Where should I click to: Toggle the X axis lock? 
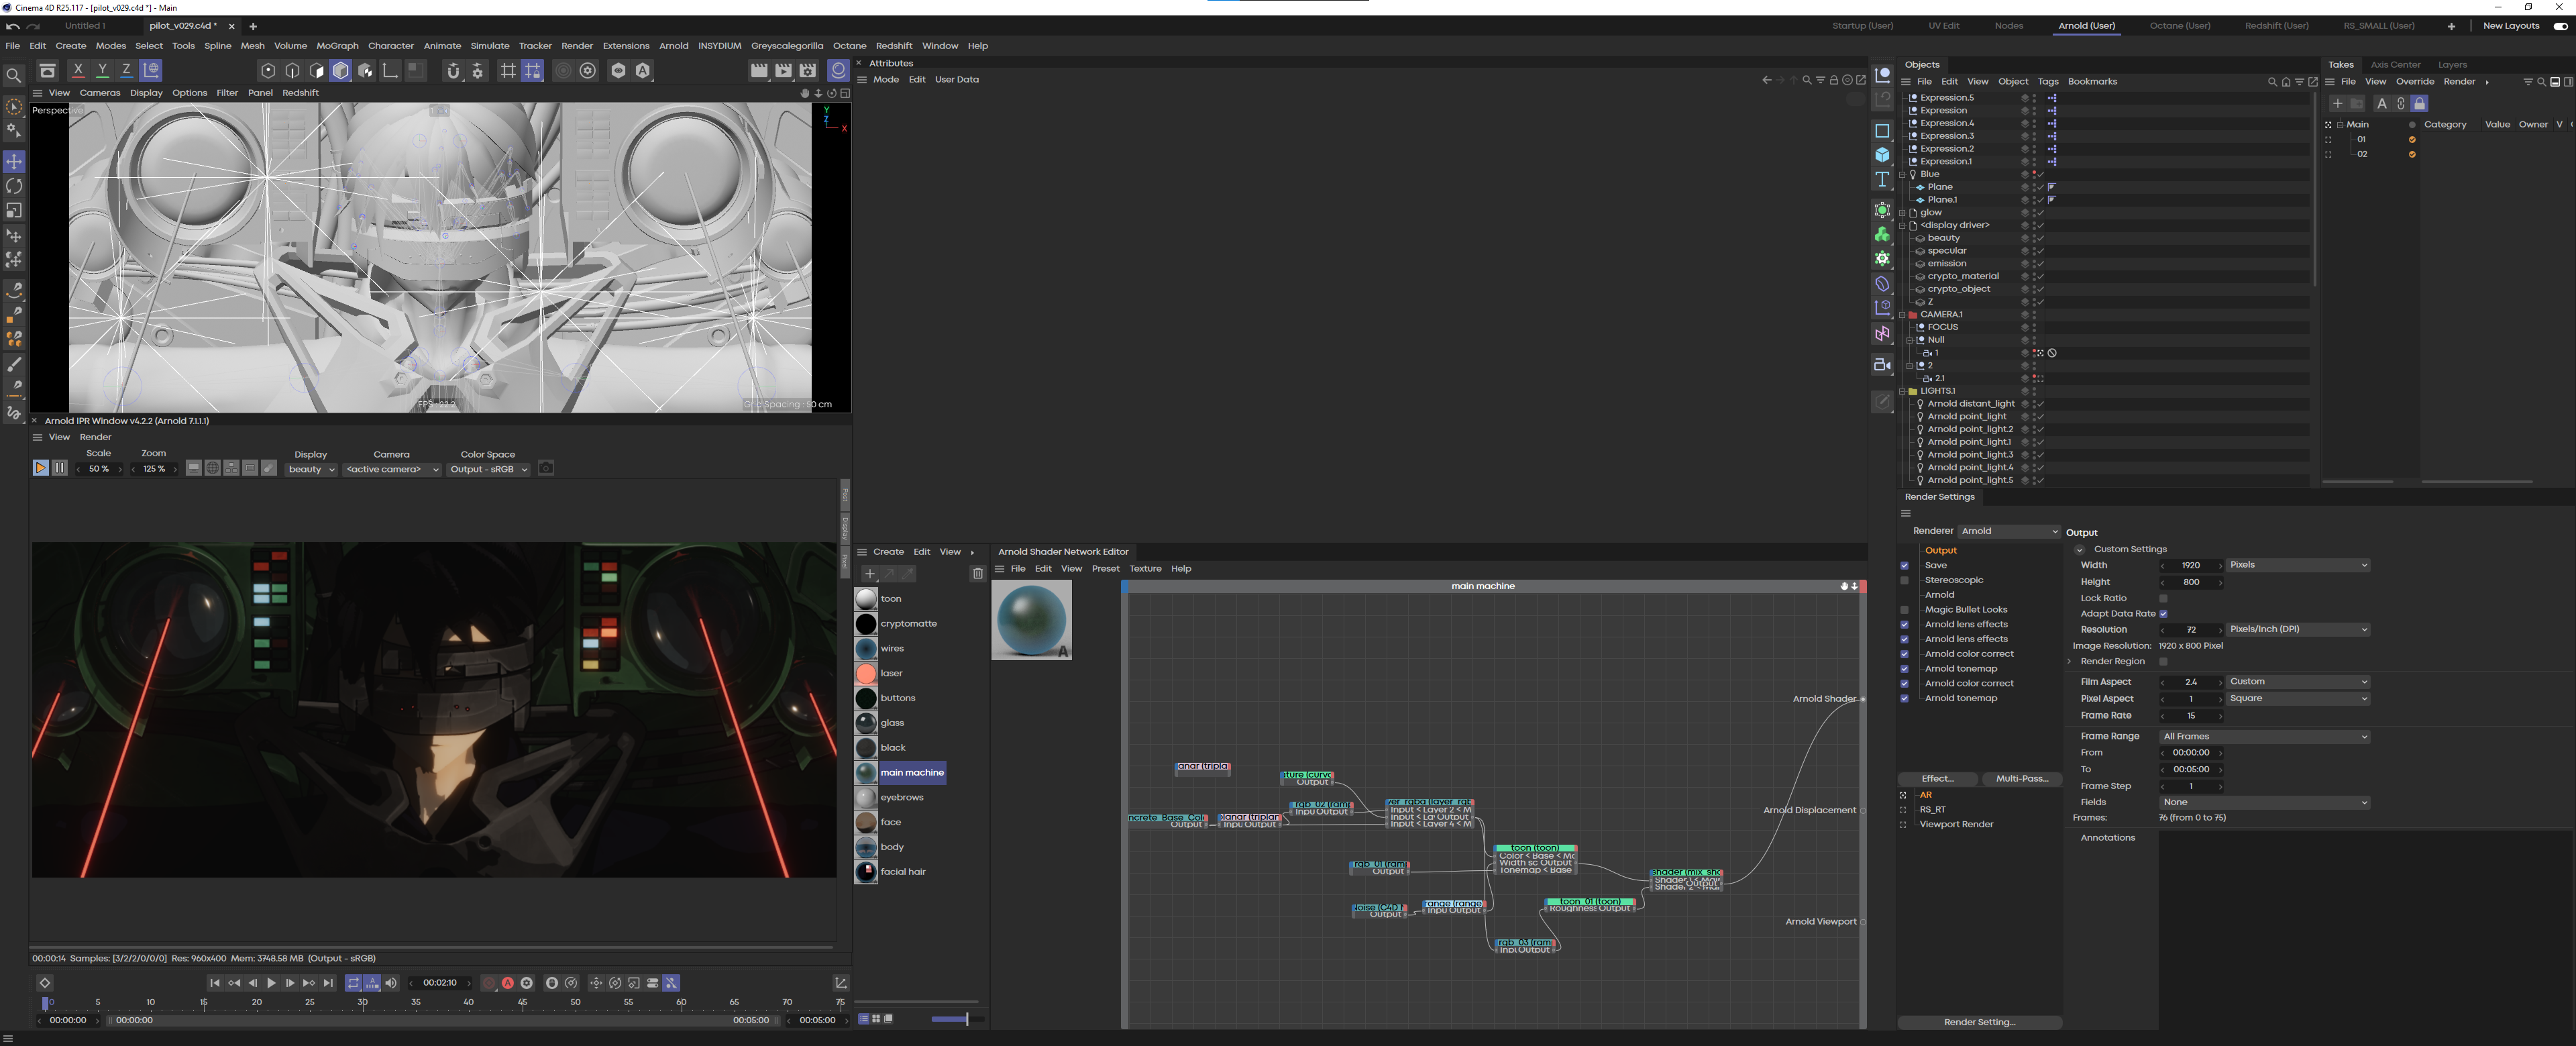78,70
